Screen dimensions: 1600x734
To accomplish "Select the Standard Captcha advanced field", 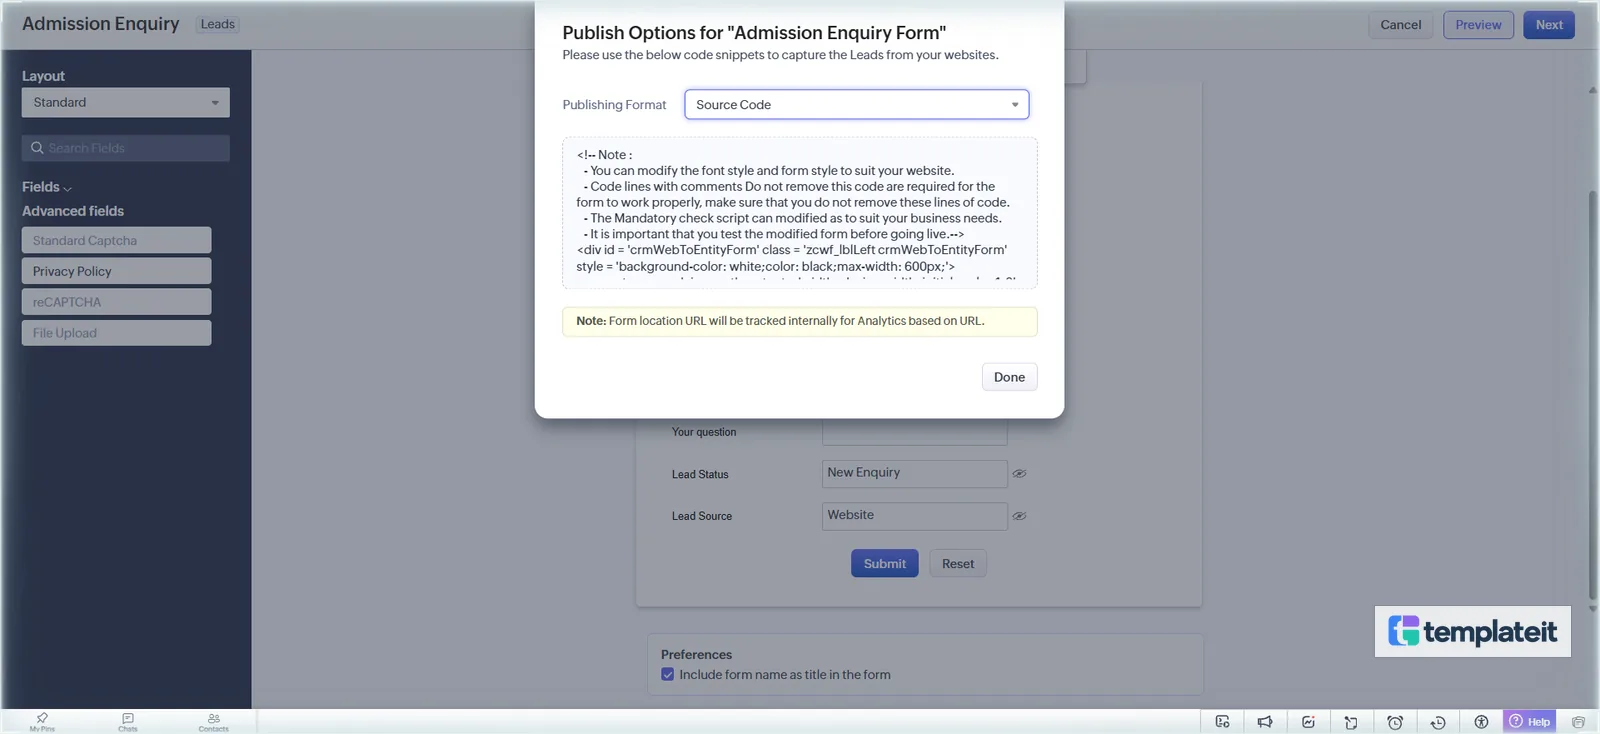I will click(116, 240).
